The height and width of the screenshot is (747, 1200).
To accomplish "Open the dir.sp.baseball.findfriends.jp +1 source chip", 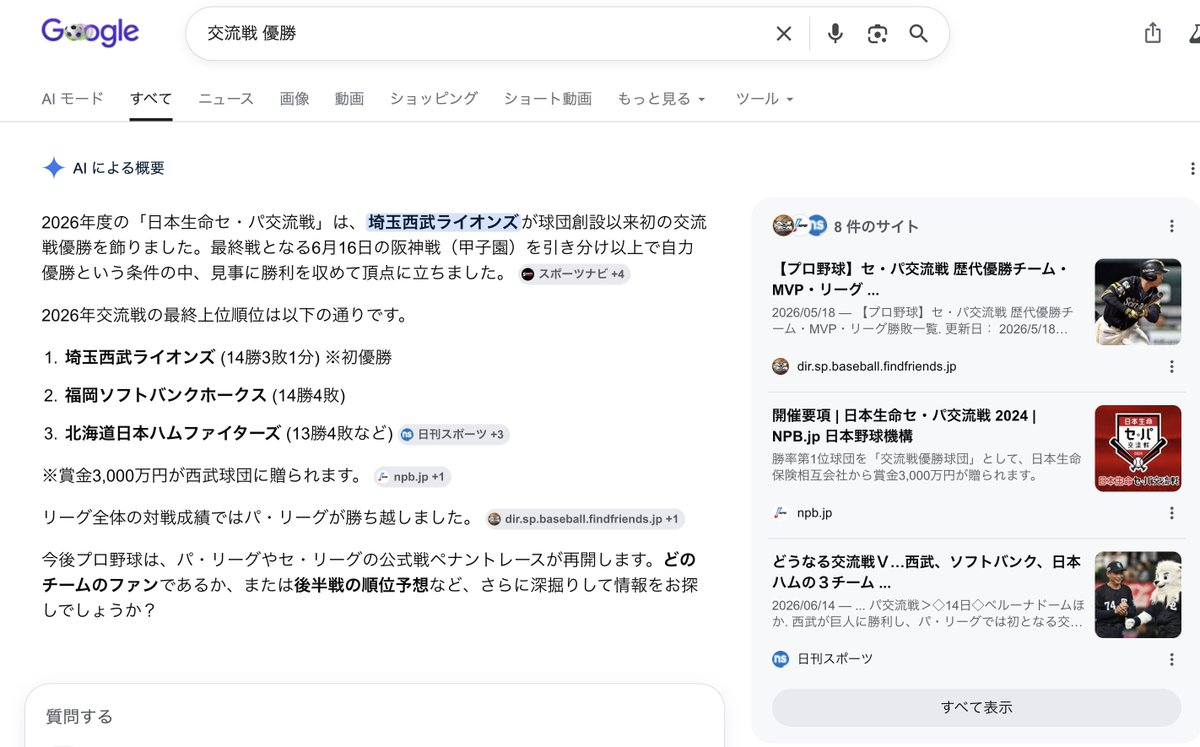I will 585,519.
